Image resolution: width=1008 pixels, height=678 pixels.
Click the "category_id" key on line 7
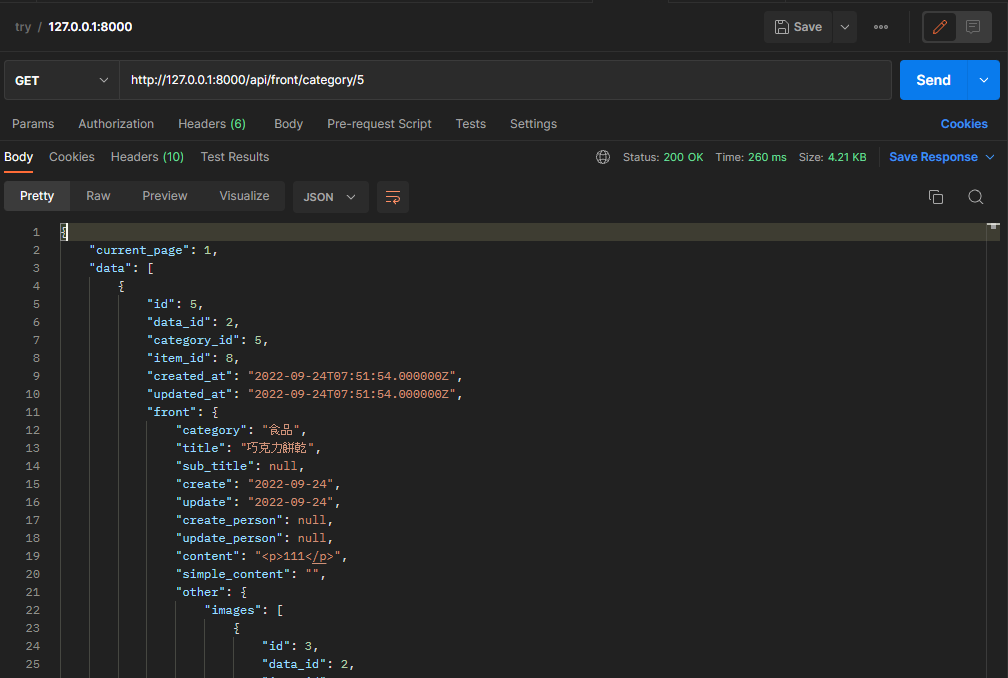(193, 340)
